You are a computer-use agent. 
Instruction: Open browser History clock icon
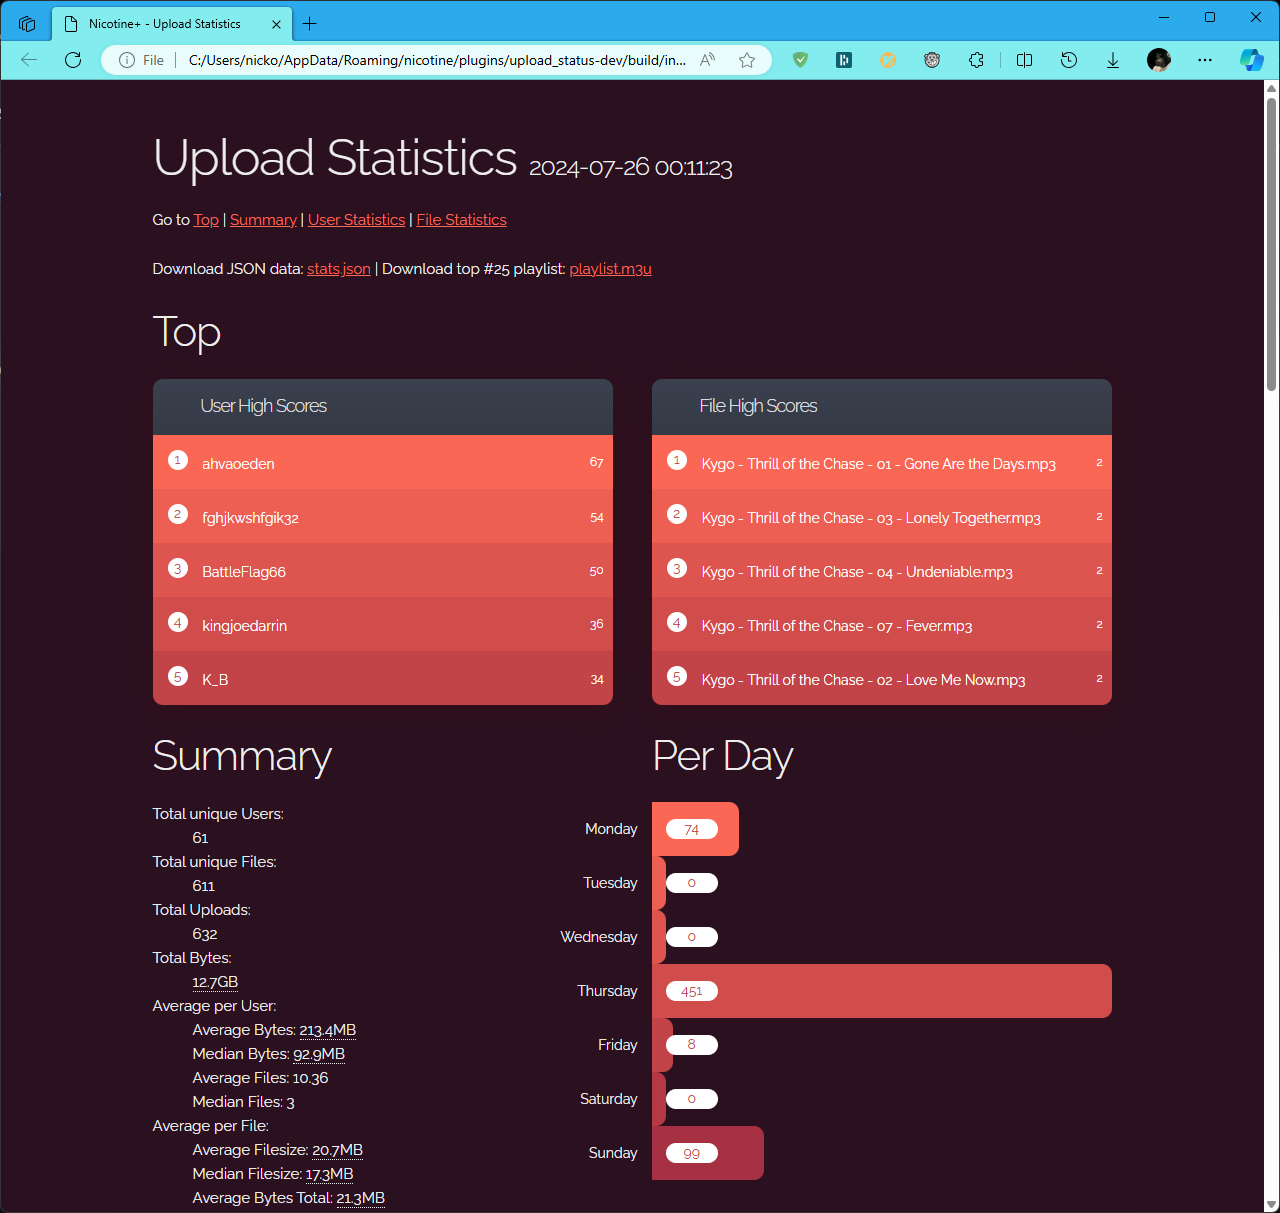1069,60
